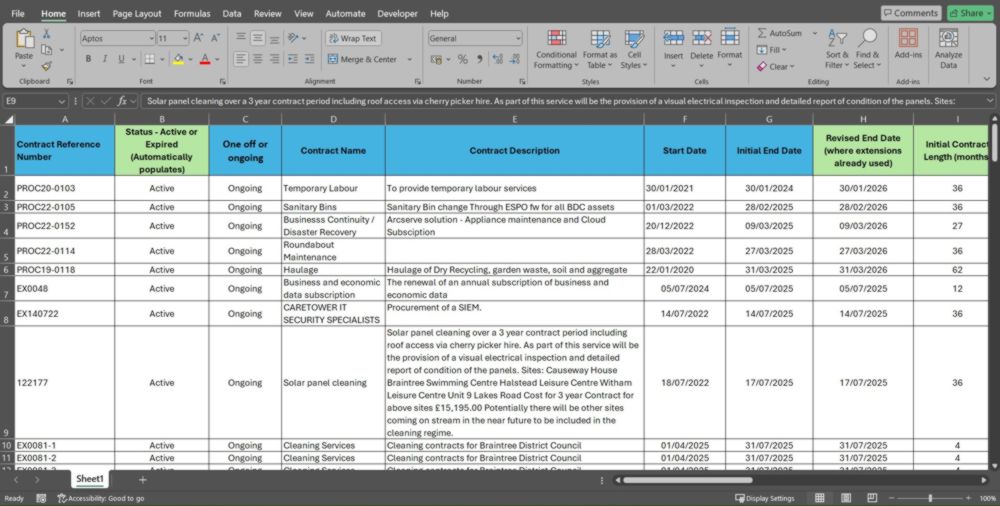Apply the yellow fill color
1000x506 pixels.
[x=179, y=59]
